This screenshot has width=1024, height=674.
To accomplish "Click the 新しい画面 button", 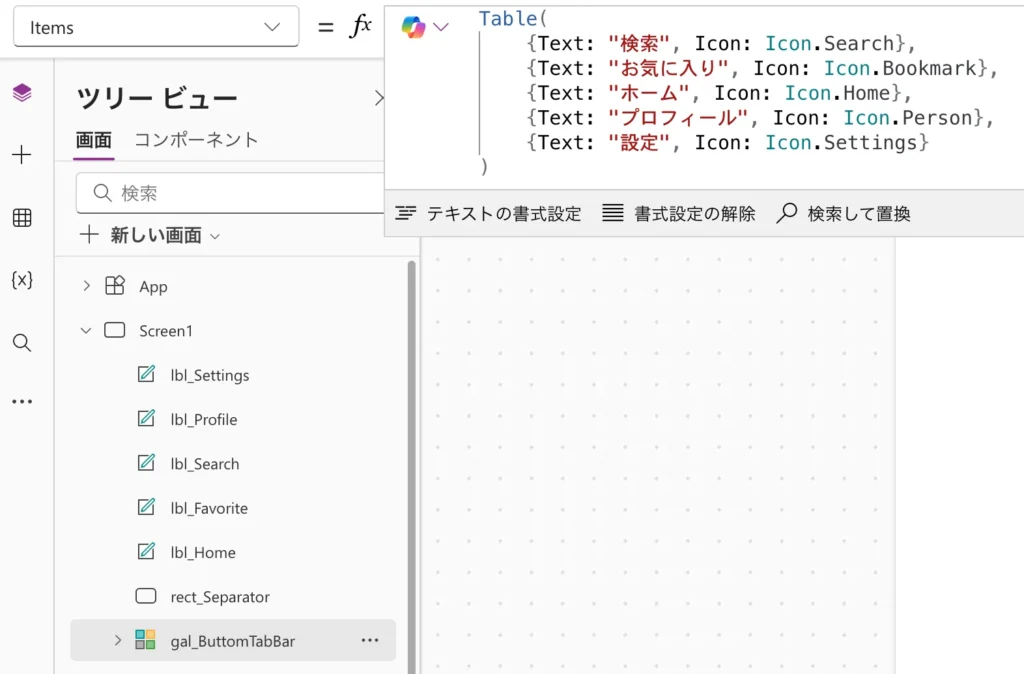I will (150, 235).
